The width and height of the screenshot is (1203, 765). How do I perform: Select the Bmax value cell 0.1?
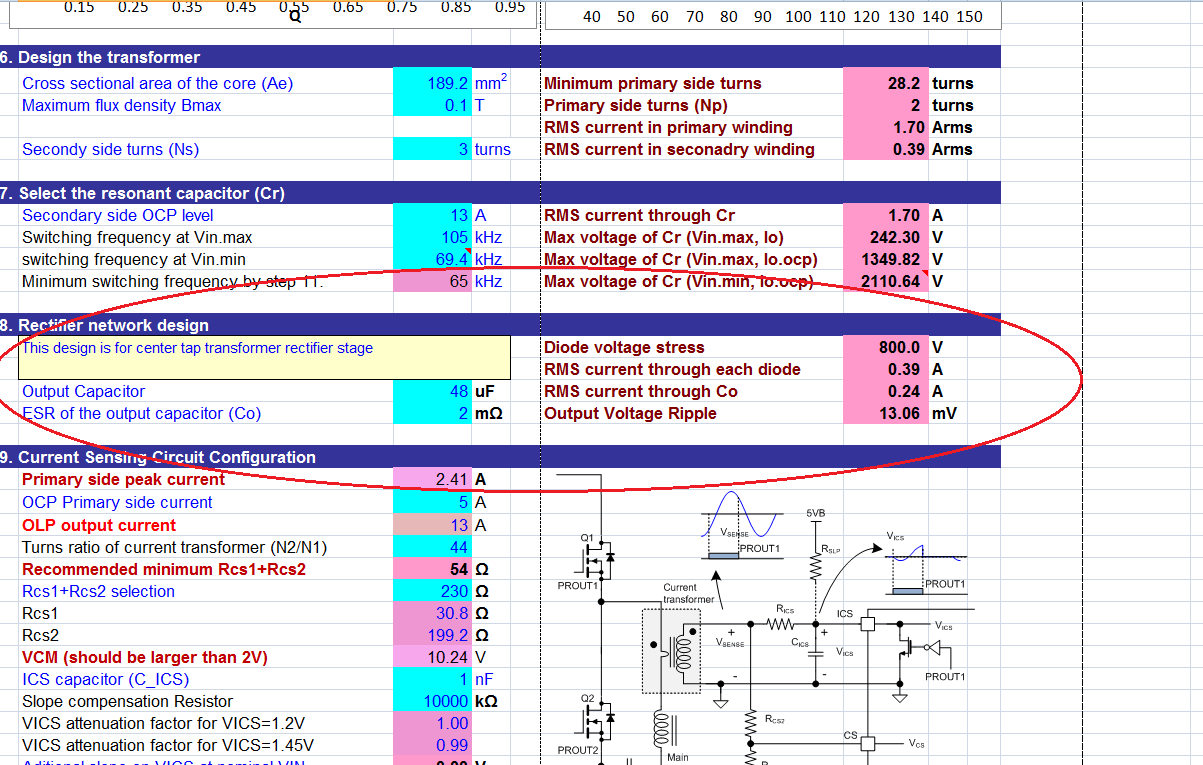(x=433, y=106)
